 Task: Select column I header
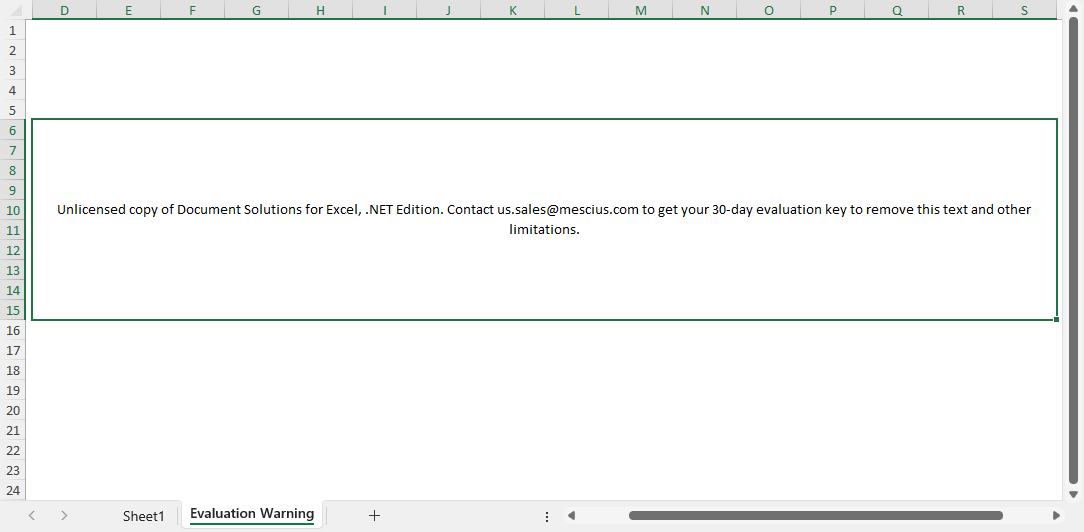click(x=384, y=10)
